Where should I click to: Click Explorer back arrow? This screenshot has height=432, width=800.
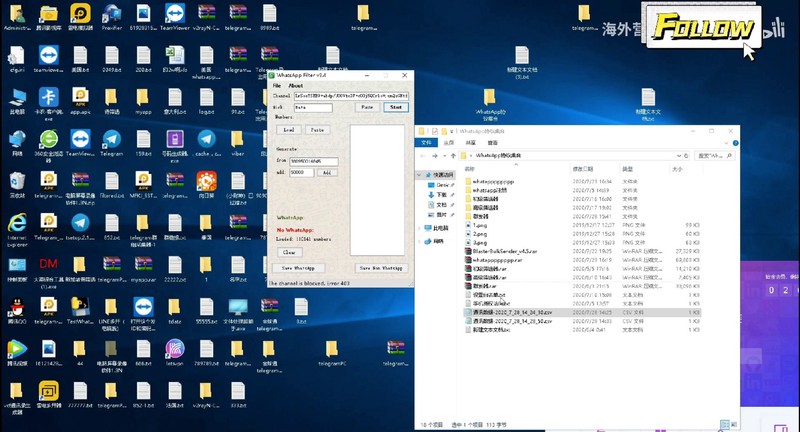click(x=423, y=156)
